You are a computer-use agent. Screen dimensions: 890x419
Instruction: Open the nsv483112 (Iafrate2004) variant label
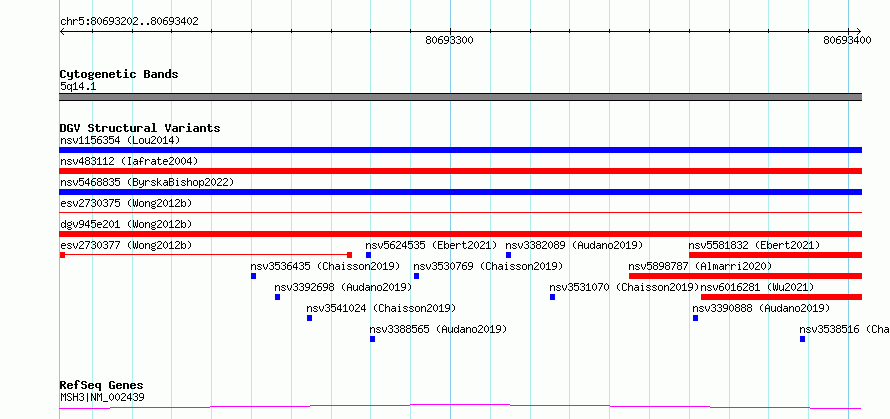pos(129,161)
